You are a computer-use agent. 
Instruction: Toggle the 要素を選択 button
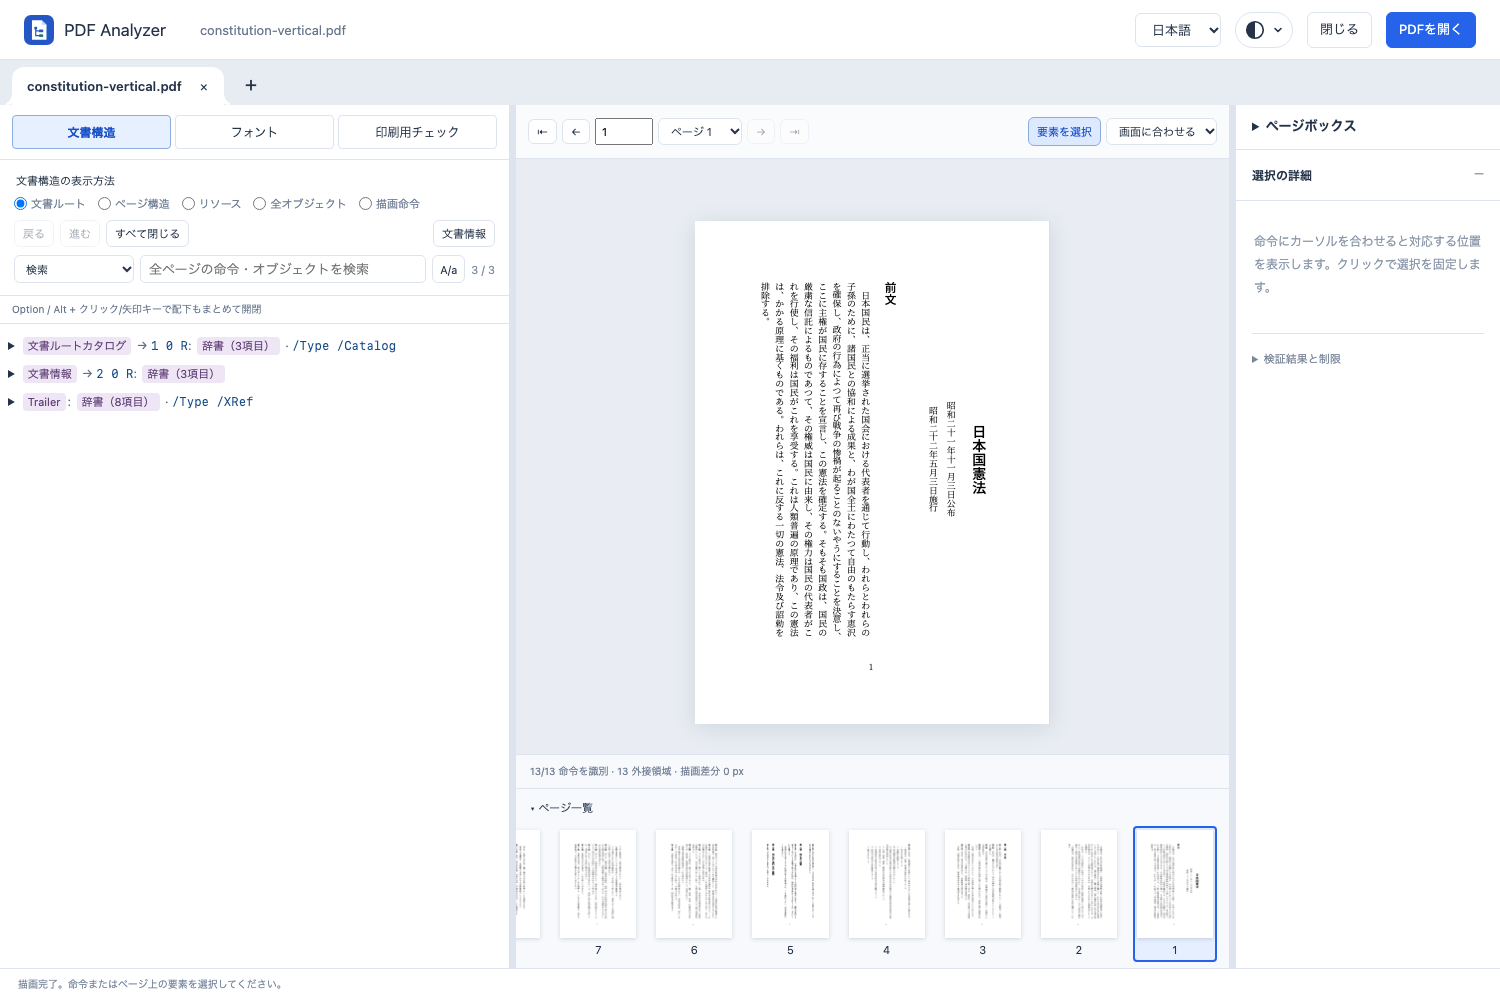pos(1064,132)
